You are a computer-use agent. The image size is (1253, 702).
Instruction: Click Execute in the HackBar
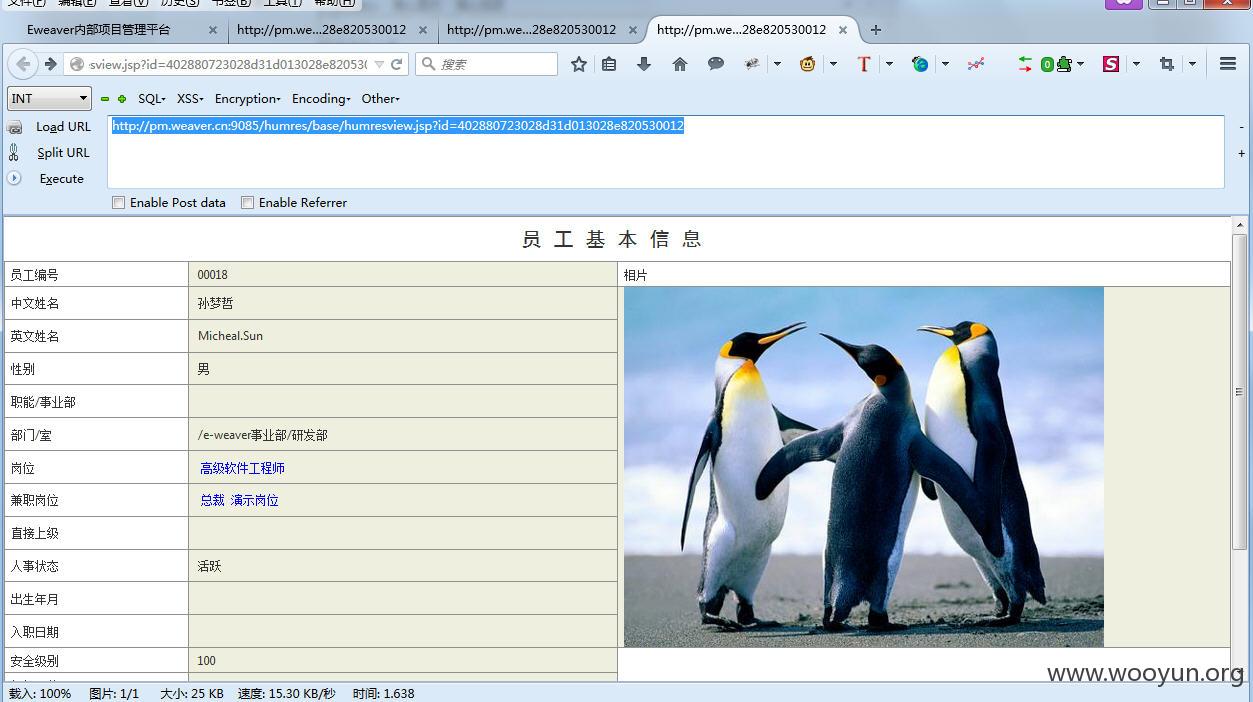[62, 179]
